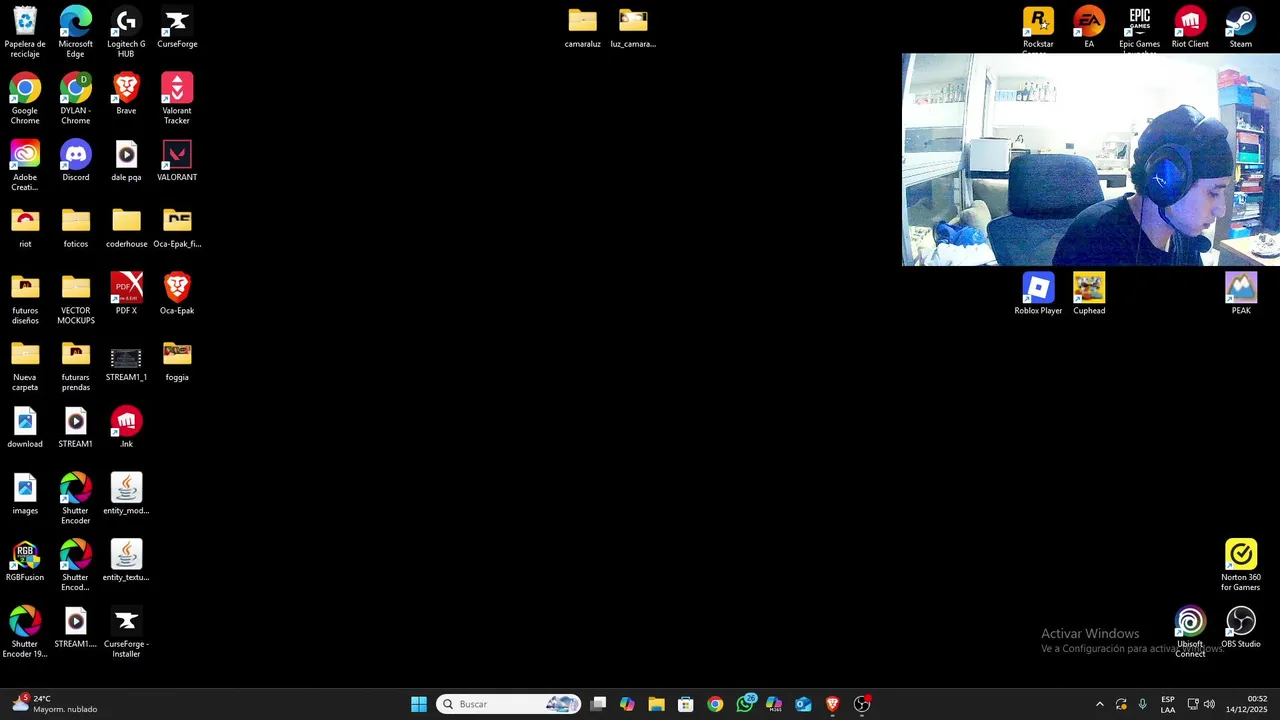The image size is (1280, 720).
Task: Select the 'Nueva carpeta' folder
Action: (x=25, y=365)
